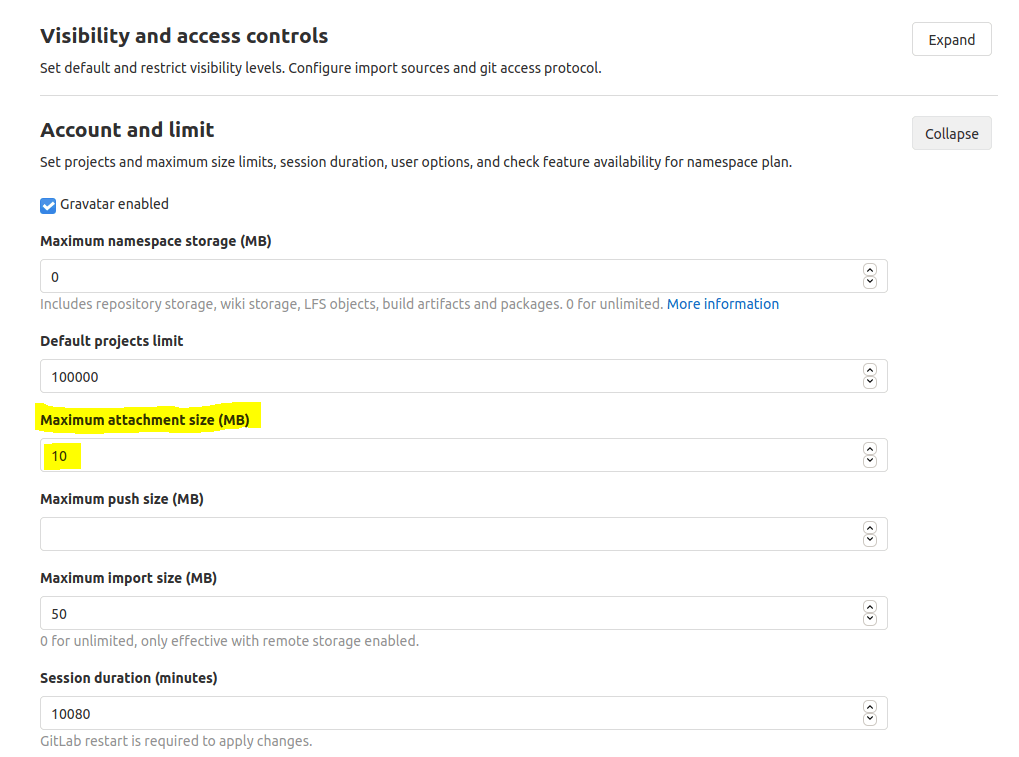Select the Maximum attachment size field
1019x757 pixels.
click(450, 456)
